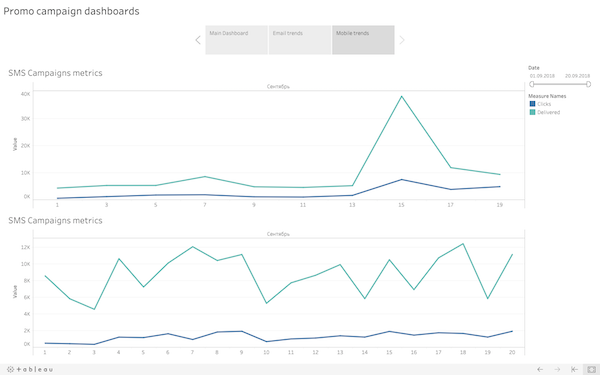Click the 40K y-axis label
The image size is (600, 375).
(26, 94)
